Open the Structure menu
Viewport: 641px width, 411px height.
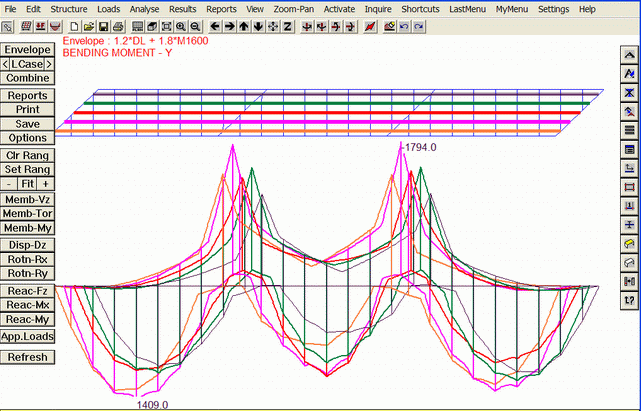69,9
